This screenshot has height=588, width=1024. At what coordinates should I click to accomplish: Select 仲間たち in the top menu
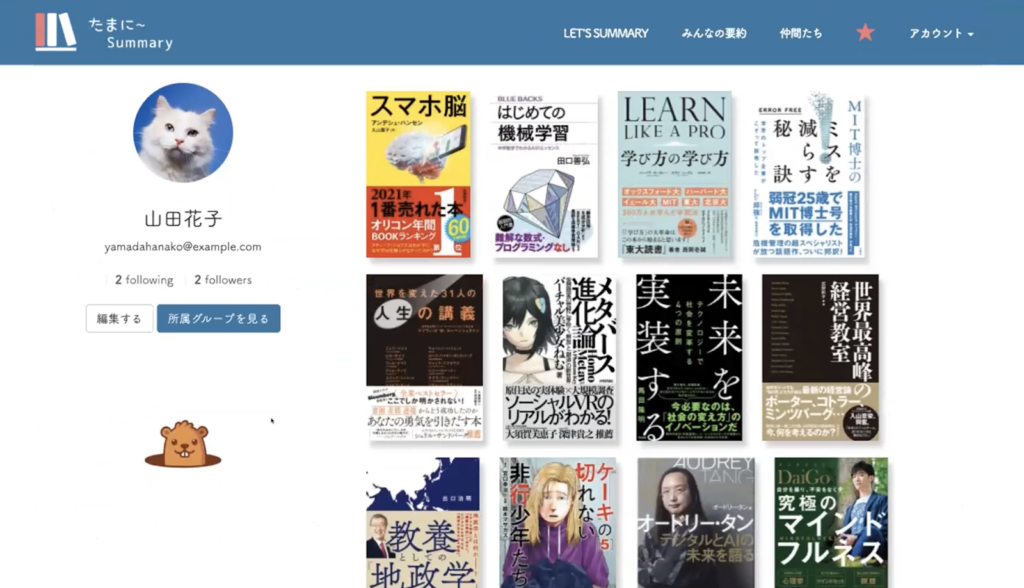point(801,33)
